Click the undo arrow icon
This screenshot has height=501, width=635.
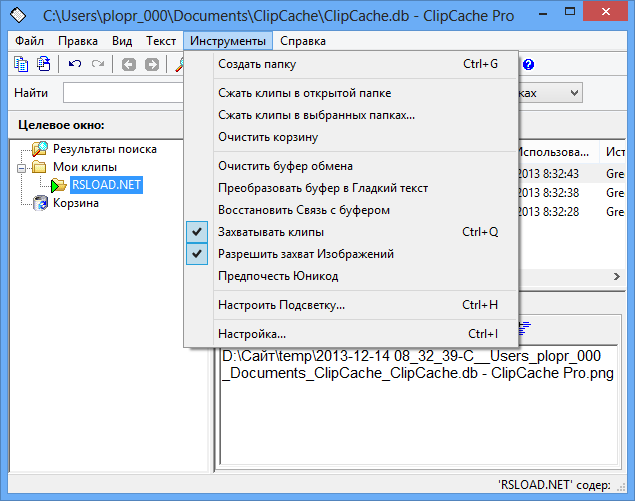(75, 64)
